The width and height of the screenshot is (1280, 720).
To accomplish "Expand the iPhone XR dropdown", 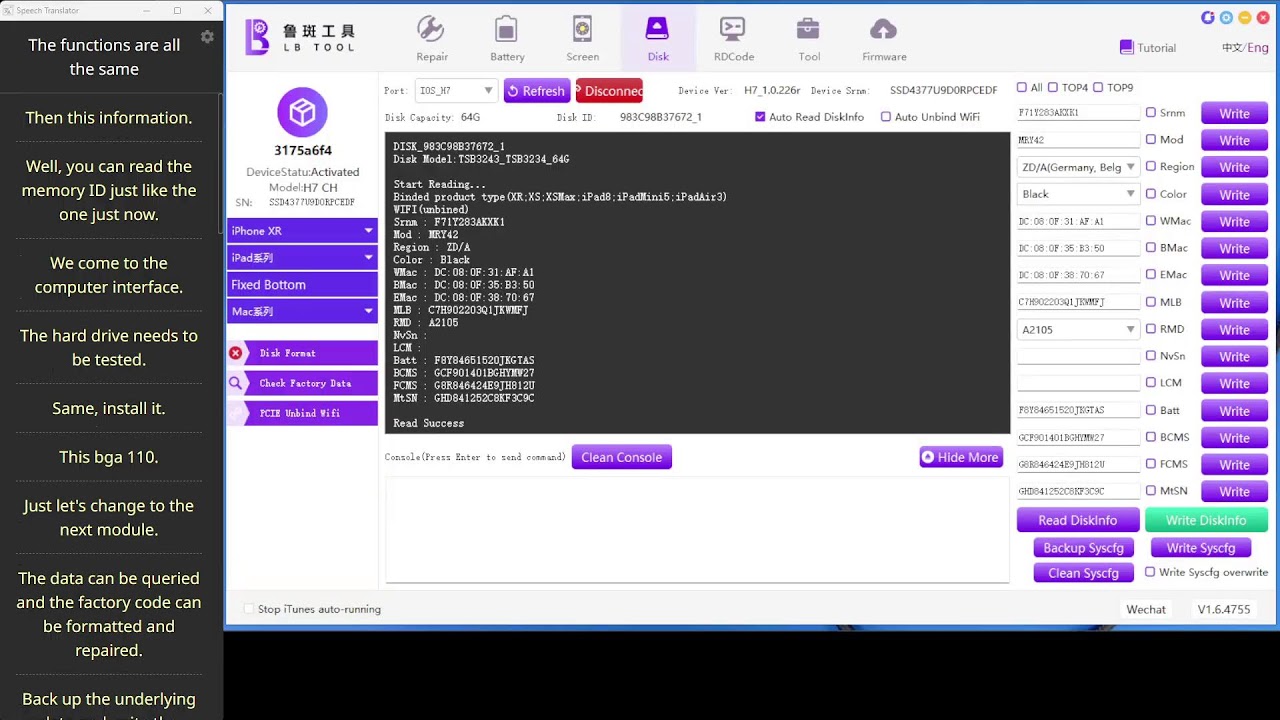I will (302, 231).
